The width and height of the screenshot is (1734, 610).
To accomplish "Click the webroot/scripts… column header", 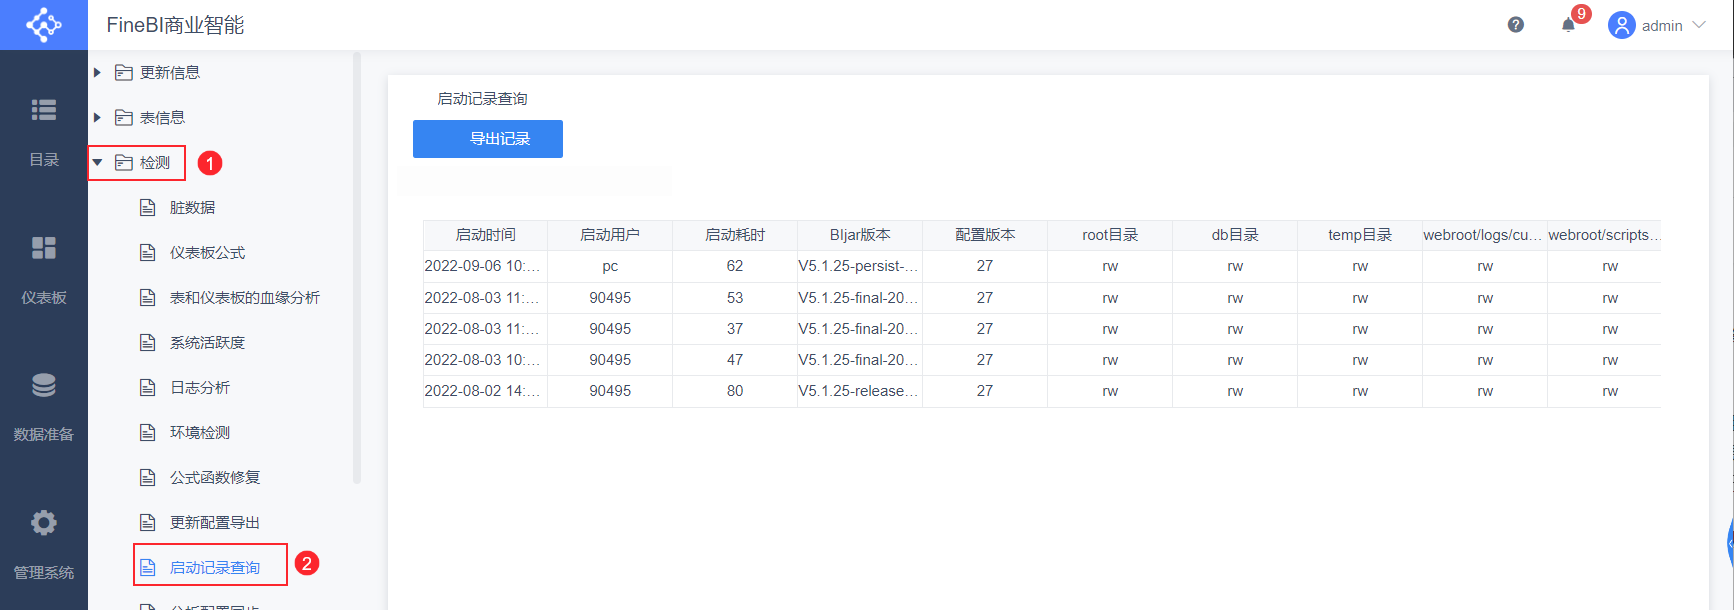I will pyautogui.click(x=1604, y=235).
